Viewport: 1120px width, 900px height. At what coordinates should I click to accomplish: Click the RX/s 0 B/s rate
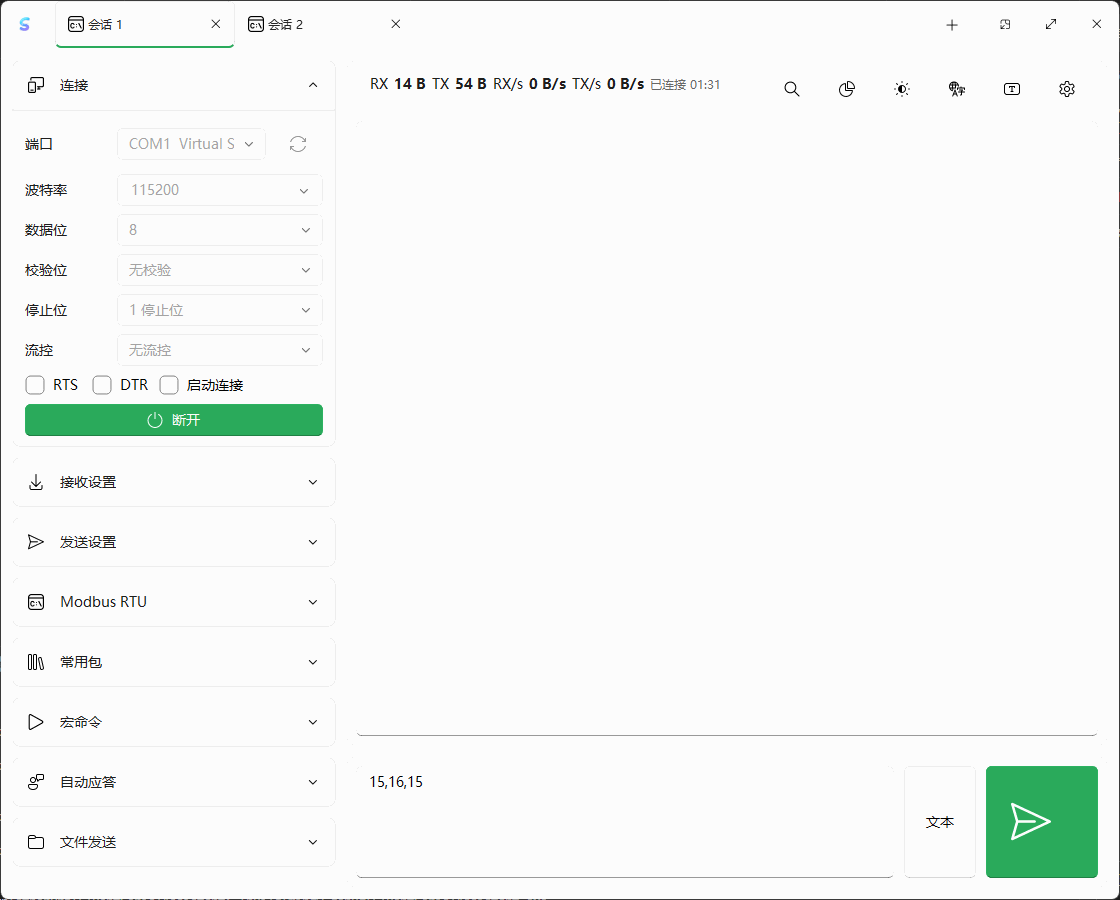pos(529,84)
